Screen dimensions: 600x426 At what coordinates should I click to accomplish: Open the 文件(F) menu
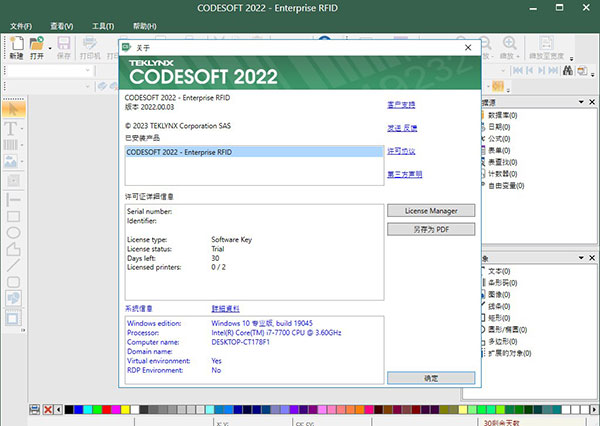19,23
